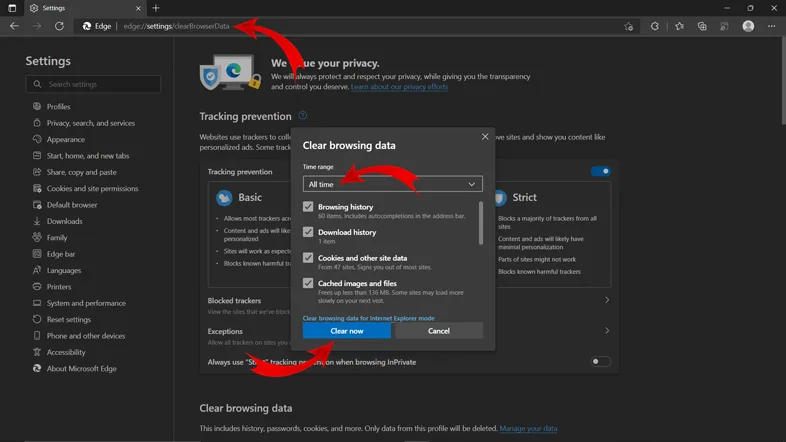
Task: Click the extensions refresh-shaped toolbar icon
Action: pos(655,26)
